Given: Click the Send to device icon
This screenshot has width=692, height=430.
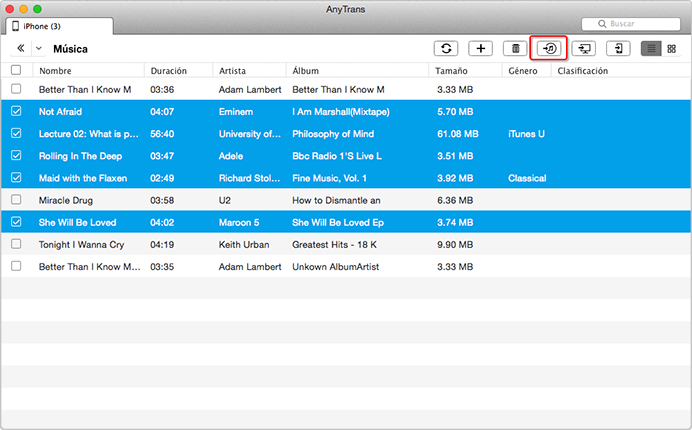Looking at the screenshot, I should tap(618, 48).
